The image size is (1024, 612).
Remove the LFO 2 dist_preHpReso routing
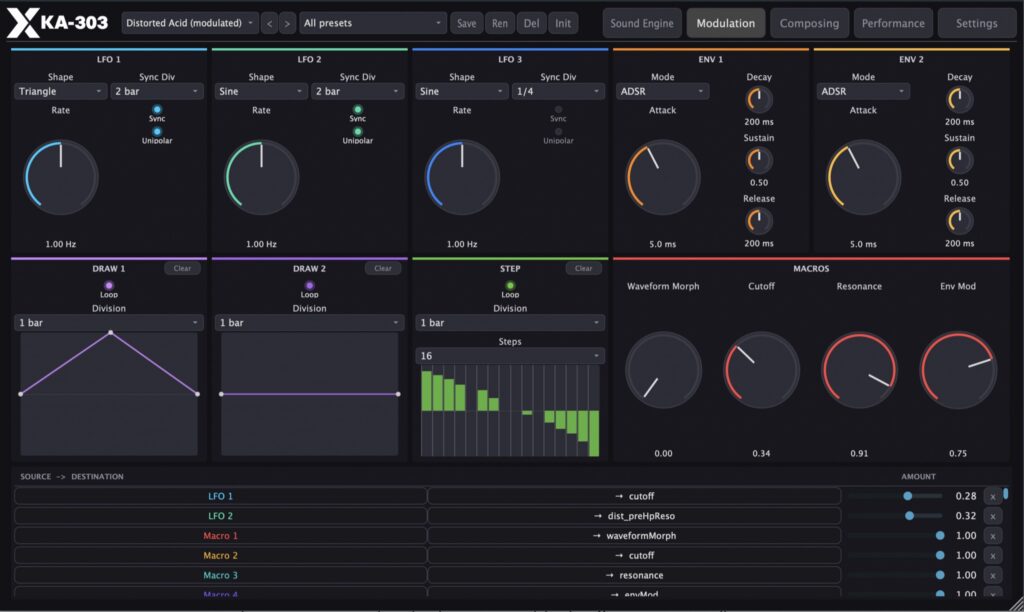click(x=993, y=516)
